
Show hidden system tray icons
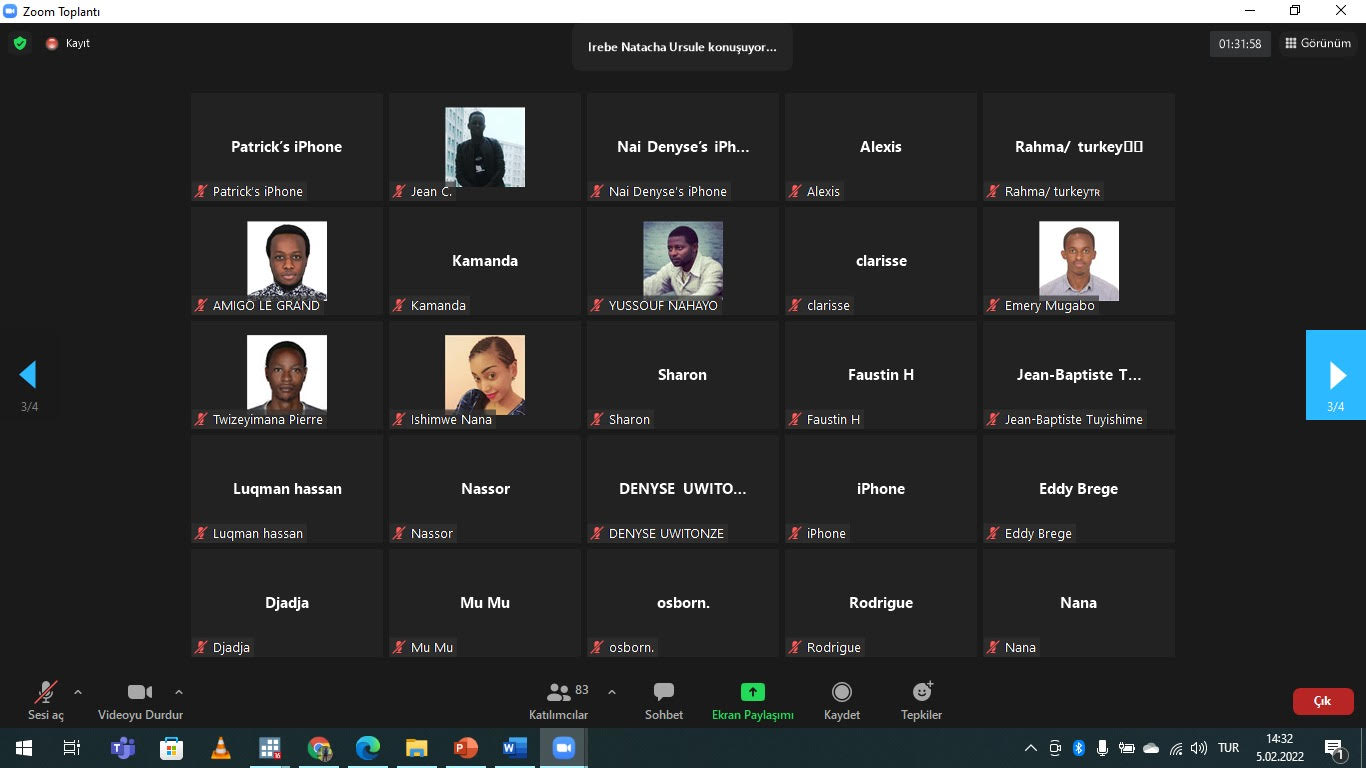(1031, 748)
